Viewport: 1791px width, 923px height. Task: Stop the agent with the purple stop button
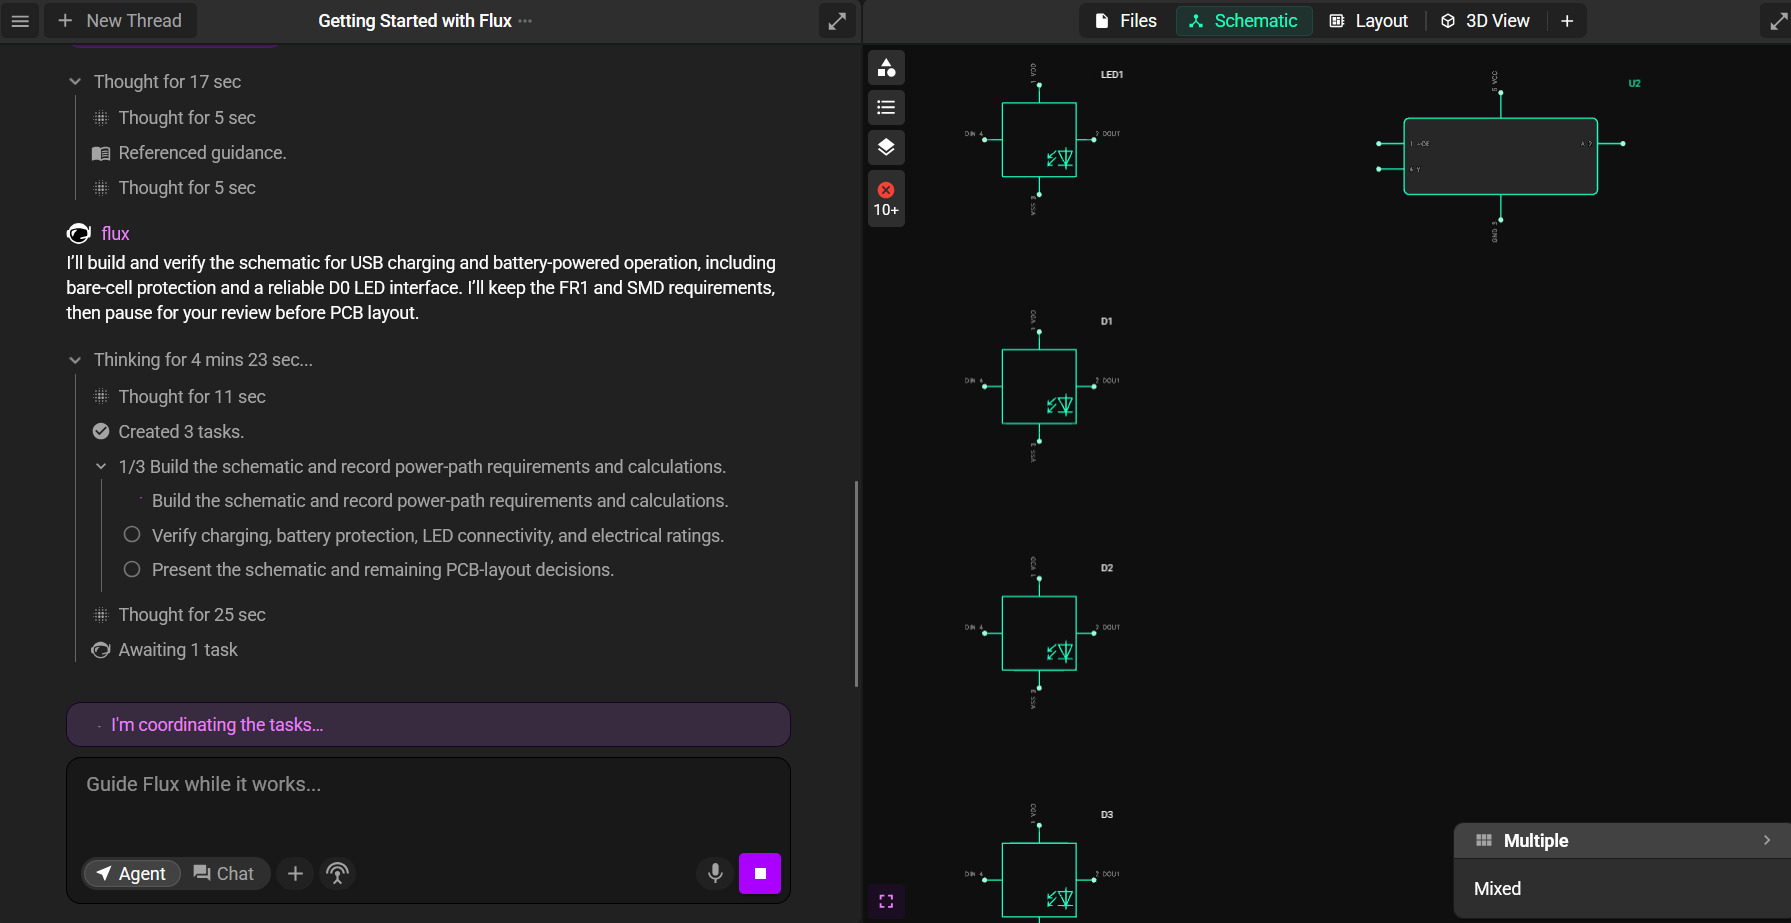pos(760,873)
